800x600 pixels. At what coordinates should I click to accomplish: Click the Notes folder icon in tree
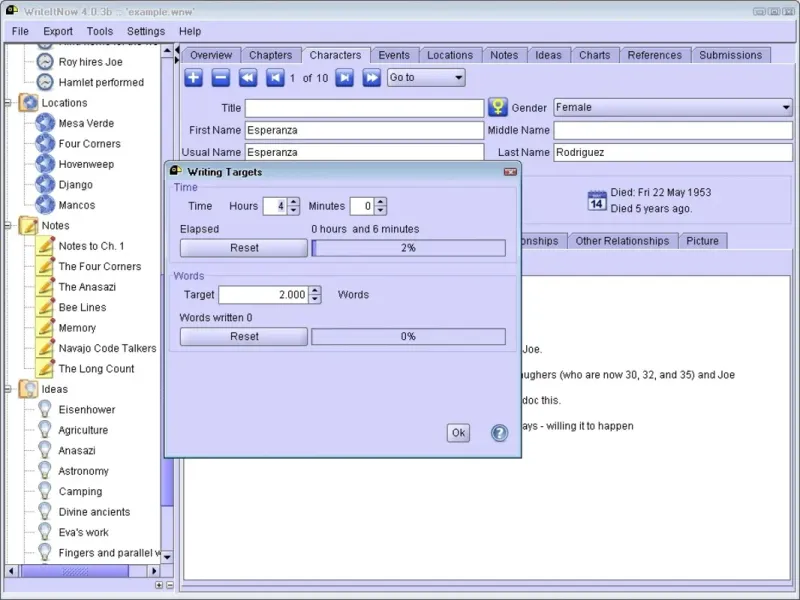(29, 226)
